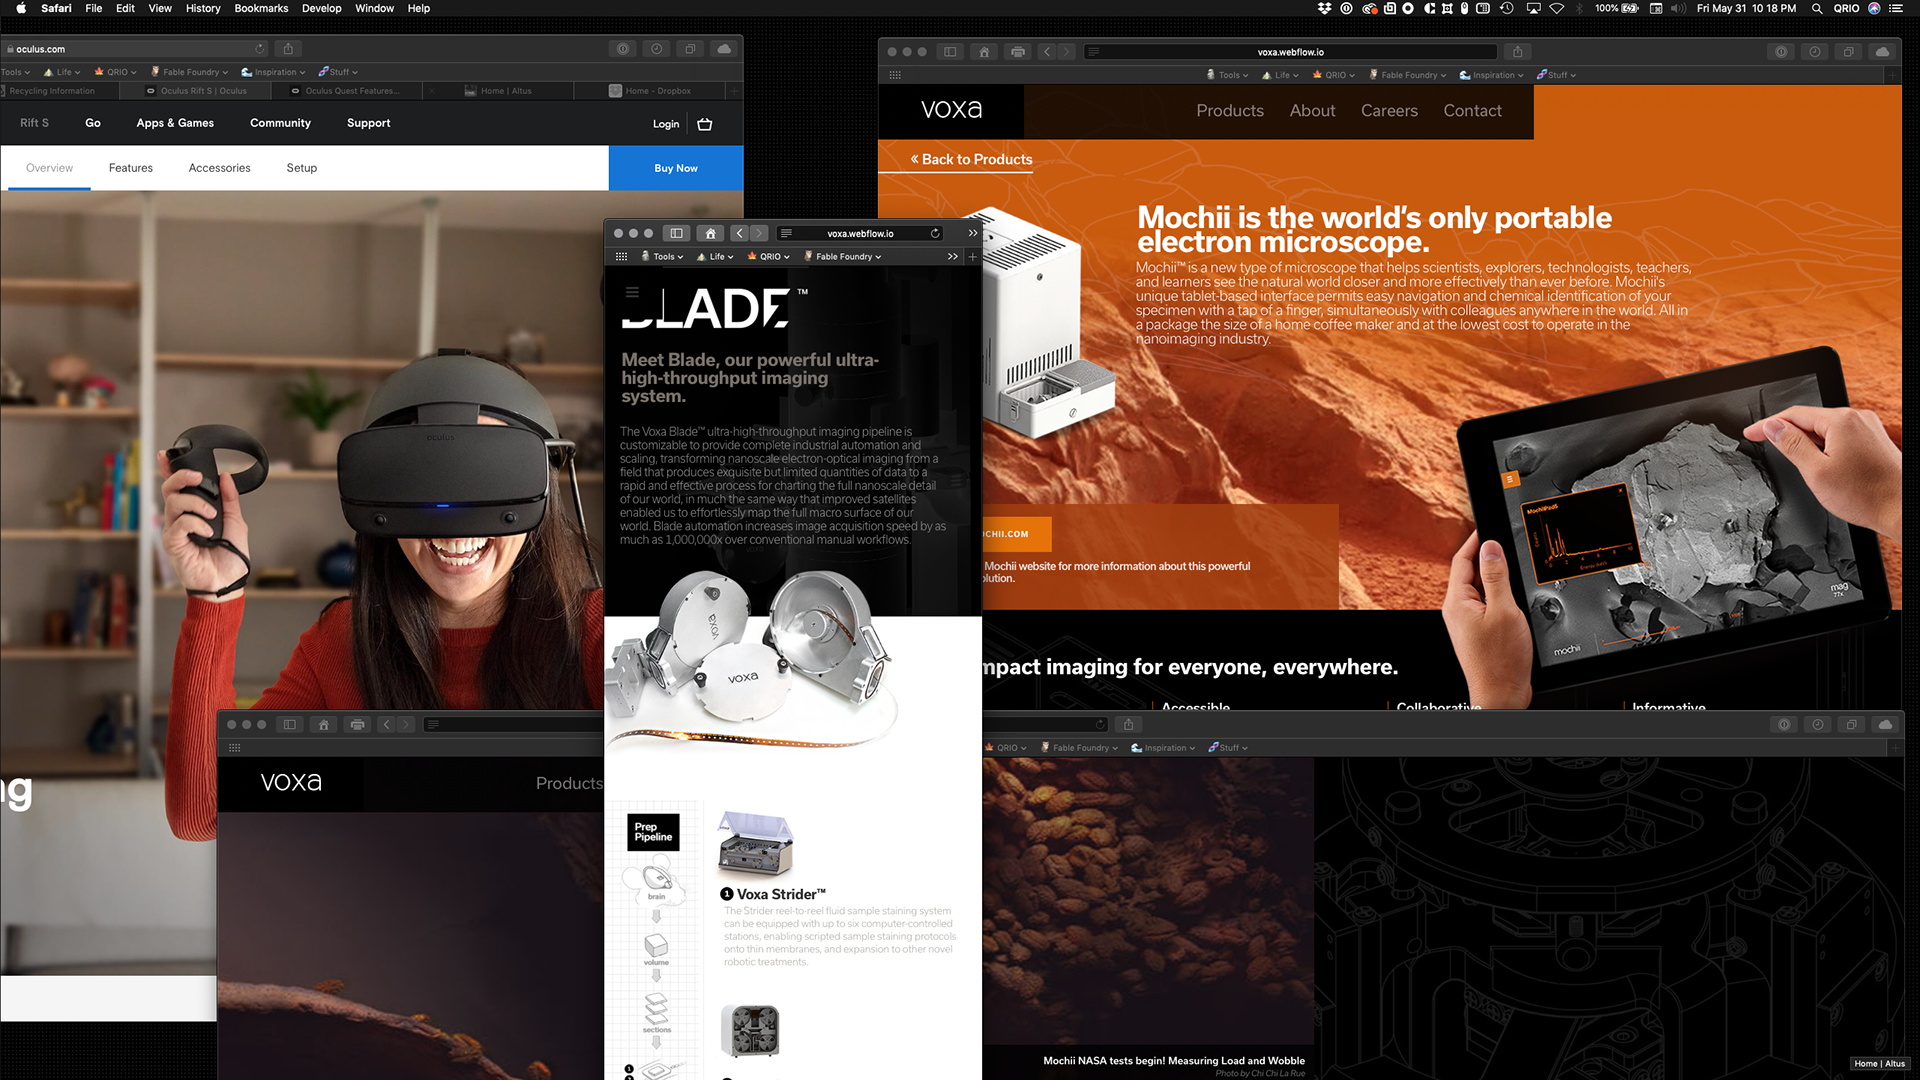
Task: Expand Stuff bookmarks in Mochii window
Action: 1557,75
